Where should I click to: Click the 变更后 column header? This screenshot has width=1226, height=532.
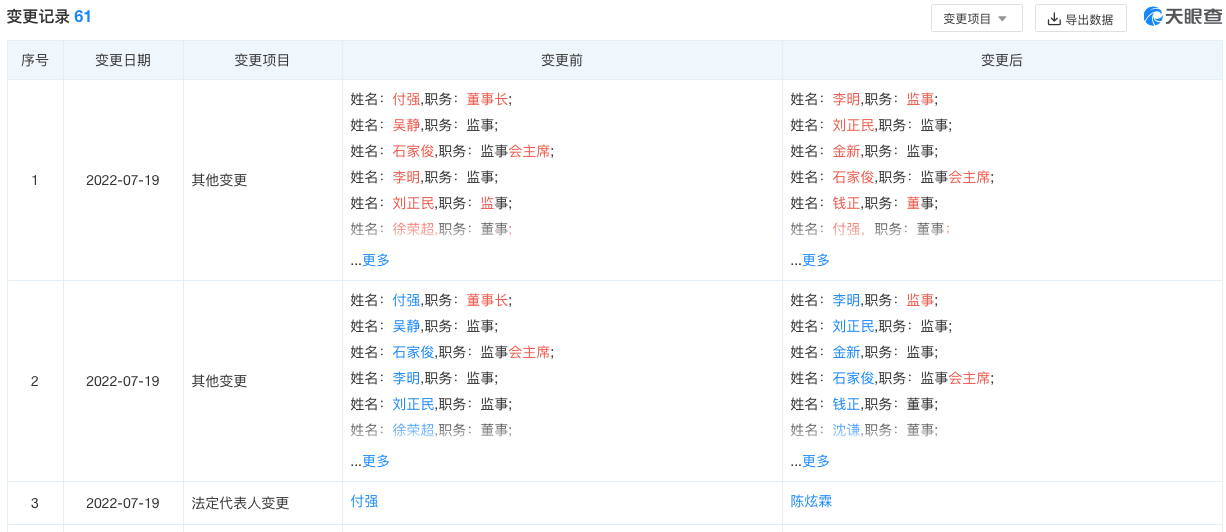coord(1002,60)
